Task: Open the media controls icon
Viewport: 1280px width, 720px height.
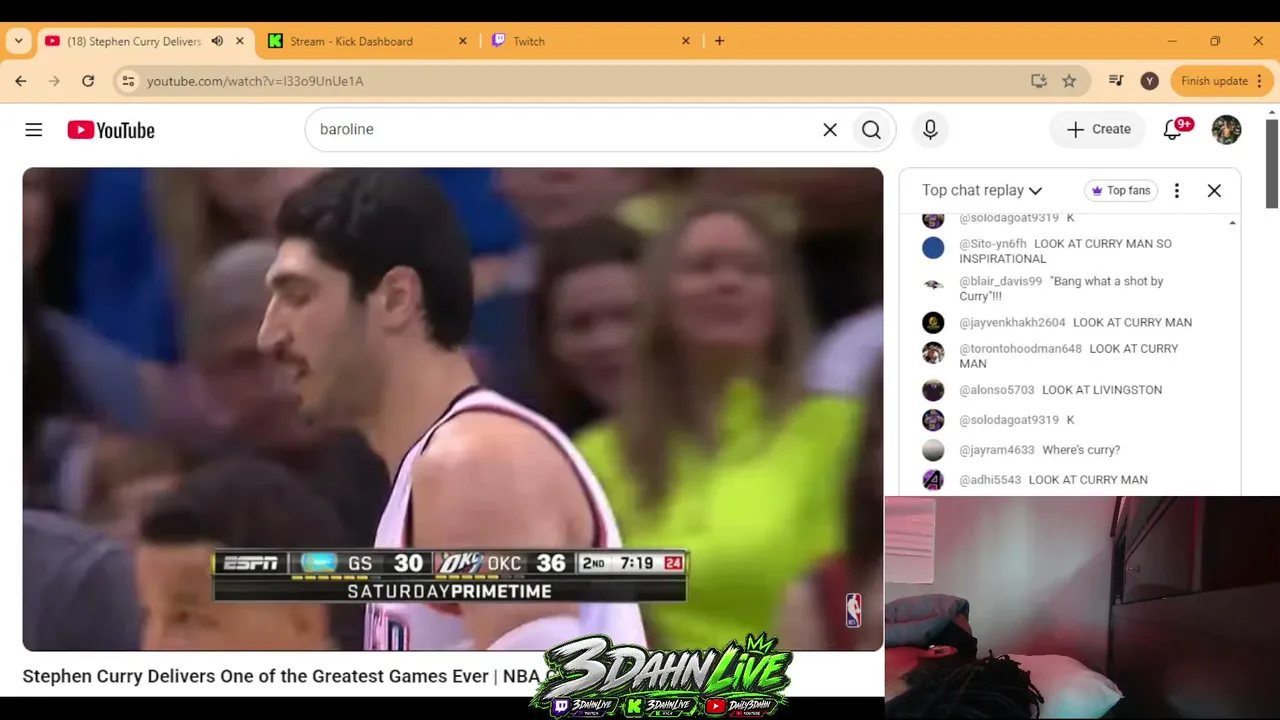Action: coord(1117,81)
